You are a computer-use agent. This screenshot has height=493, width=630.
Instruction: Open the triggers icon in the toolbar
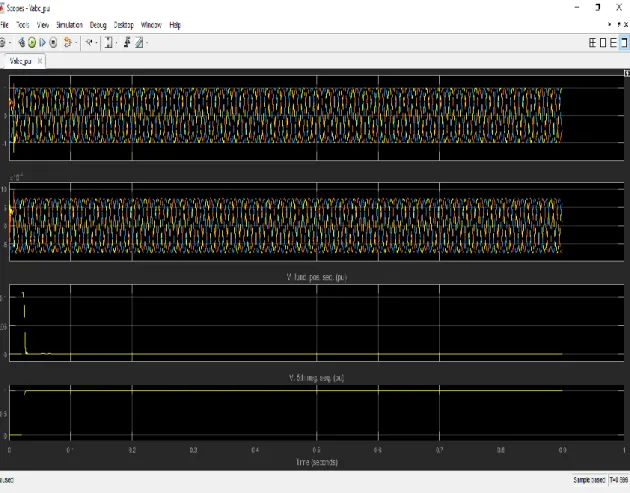point(127,42)
